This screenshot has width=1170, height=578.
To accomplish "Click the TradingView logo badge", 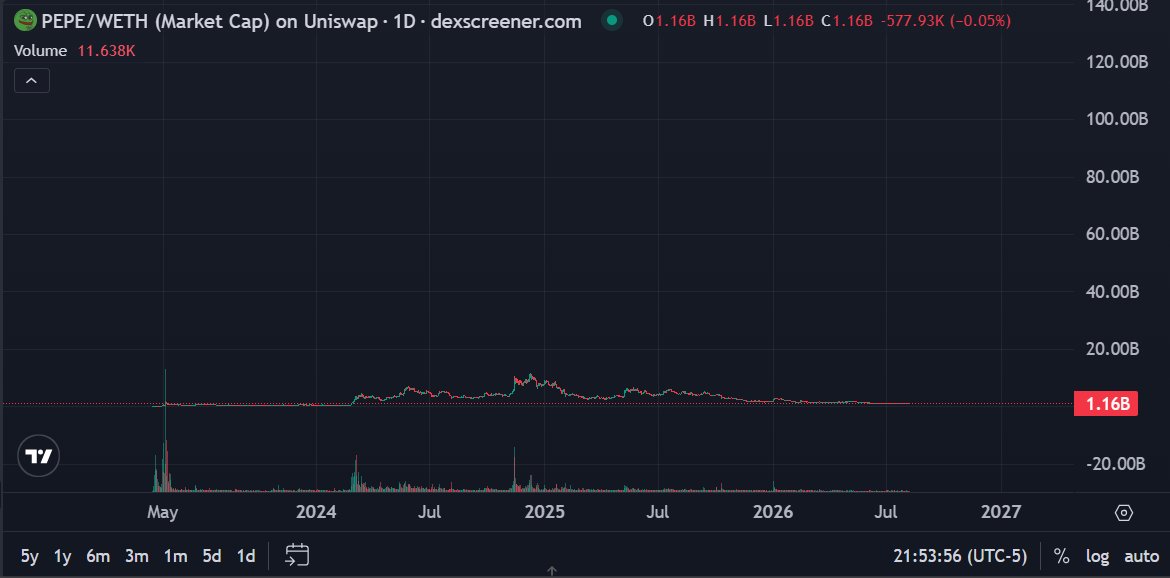I will coord(38,456).
